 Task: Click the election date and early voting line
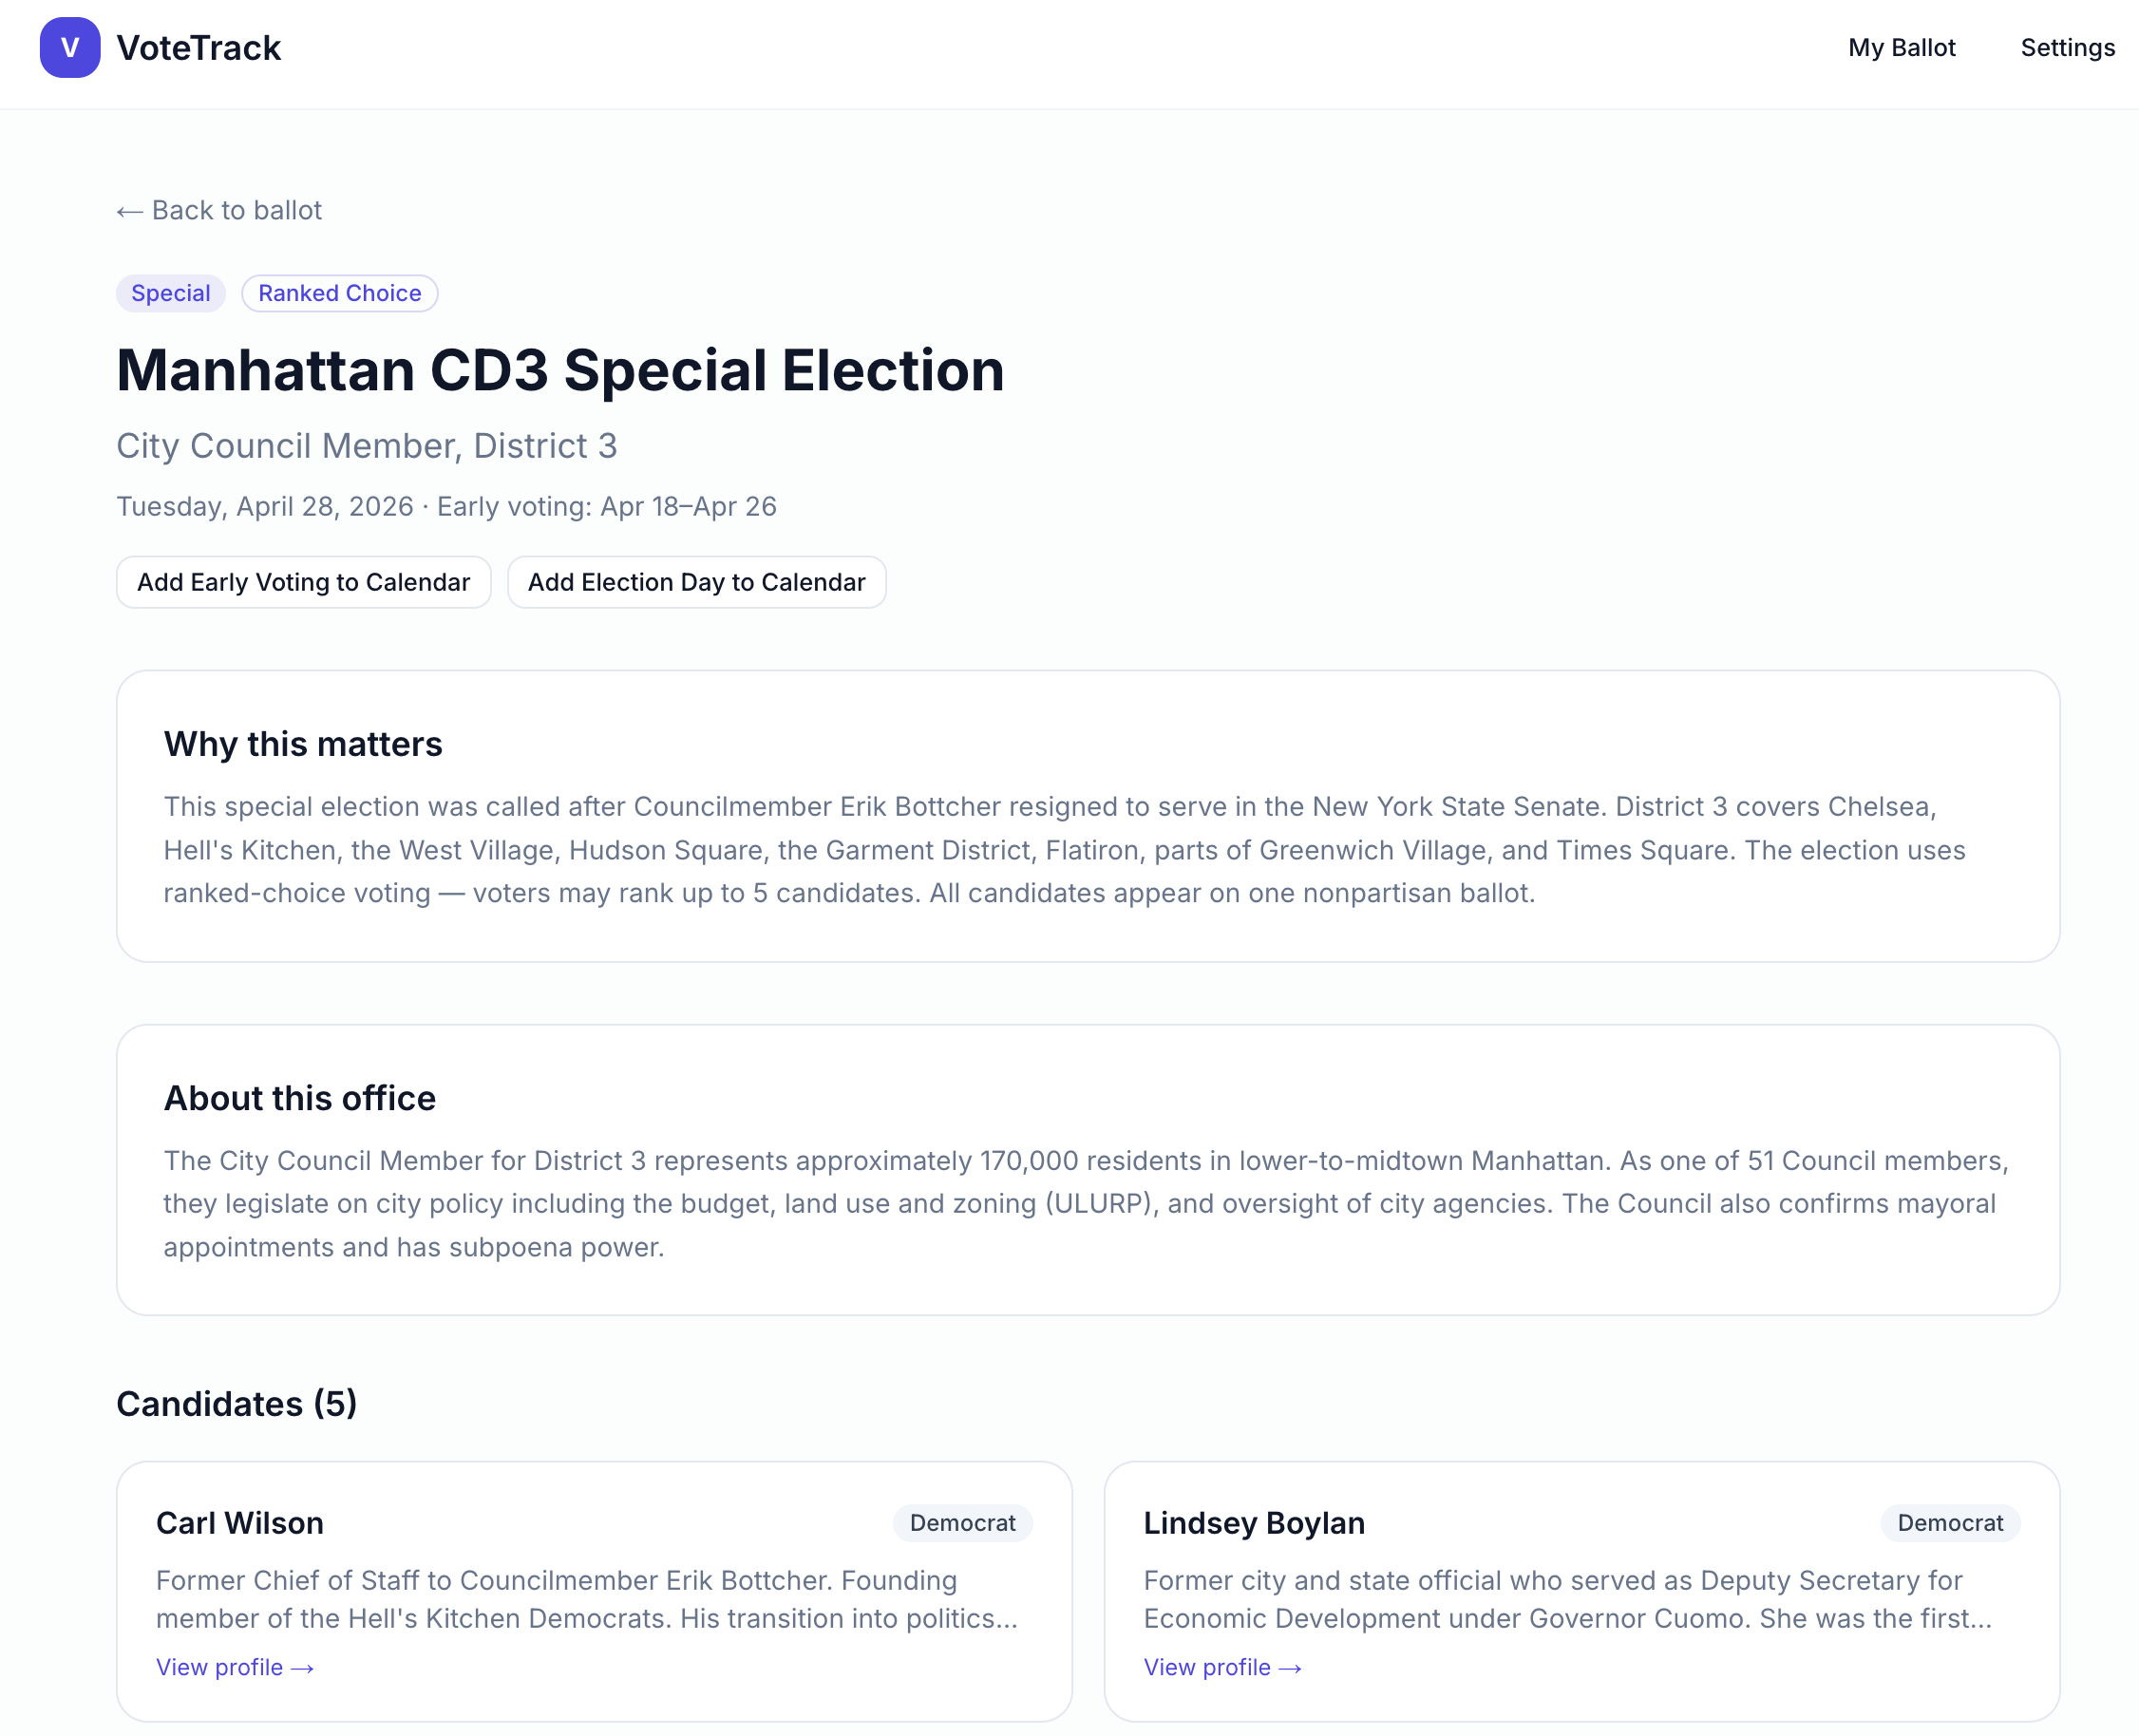[446, 506]
